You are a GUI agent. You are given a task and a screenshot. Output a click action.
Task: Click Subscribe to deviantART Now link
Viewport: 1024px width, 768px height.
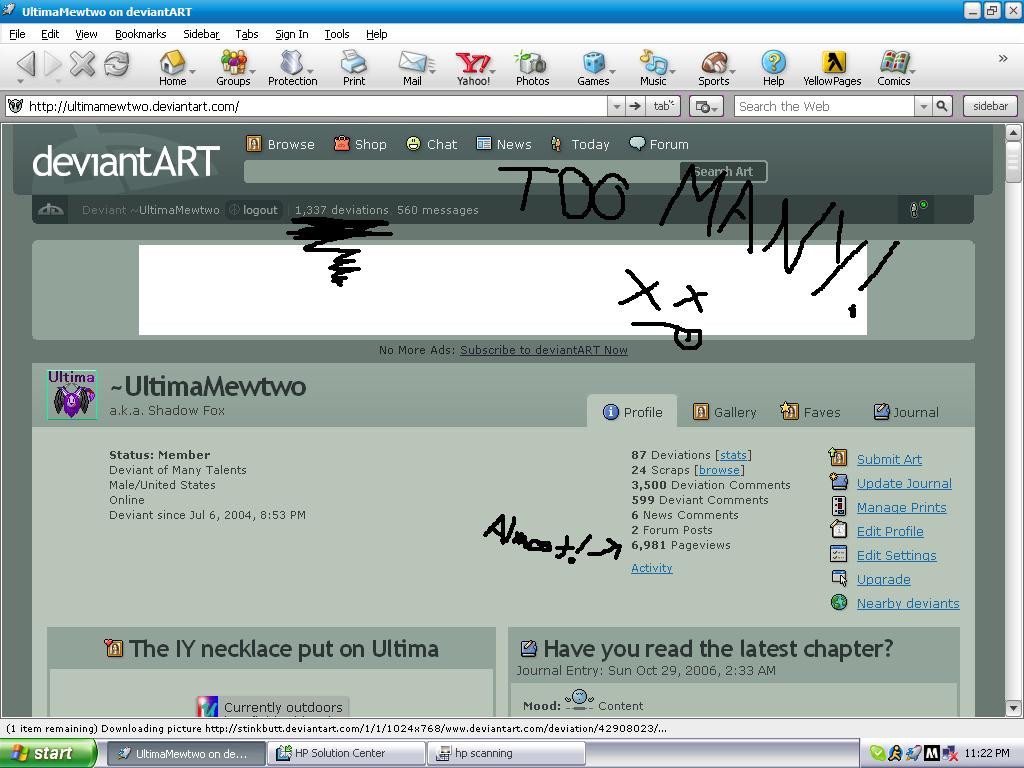(543, 350)
